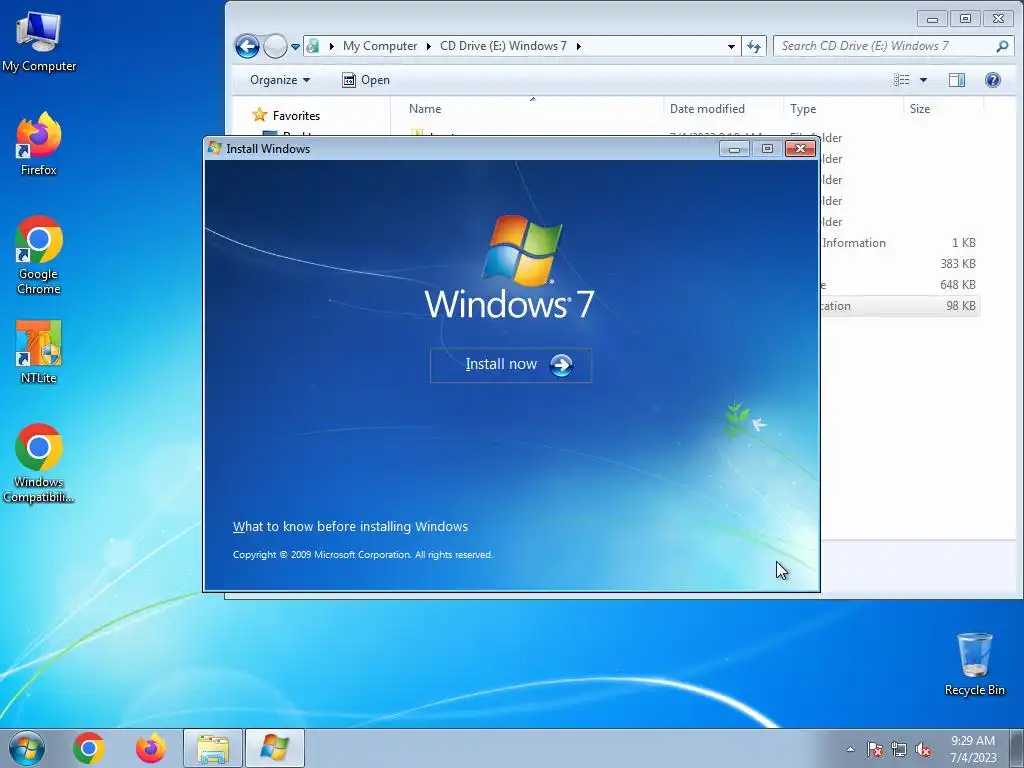
Task: Open the taskbar clock showing 9:29 AM
Action: 973,748
